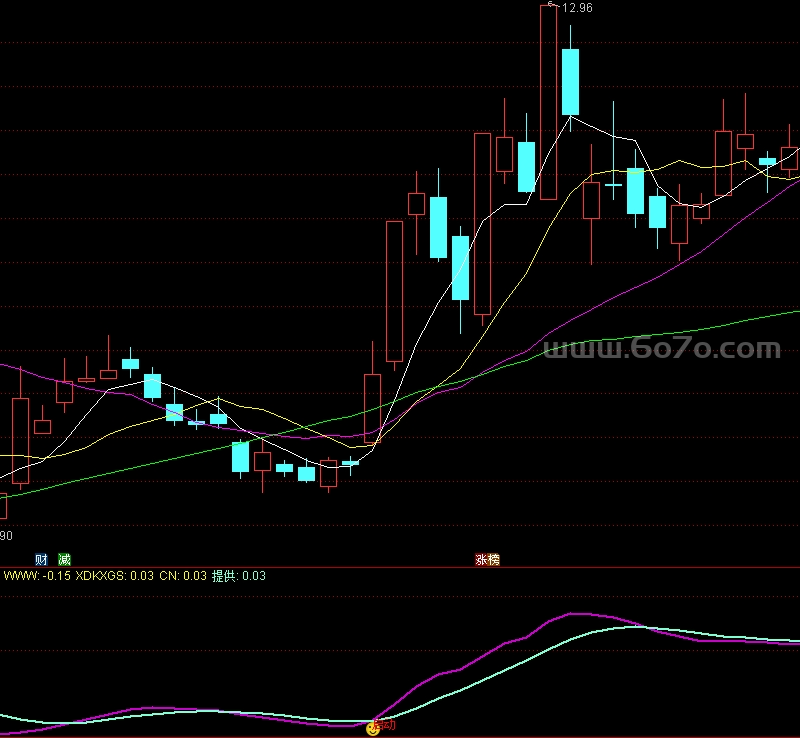
Task: Select the CN: 0.03 indicator value
Action: pyautogui.click(x=183, y=576)
